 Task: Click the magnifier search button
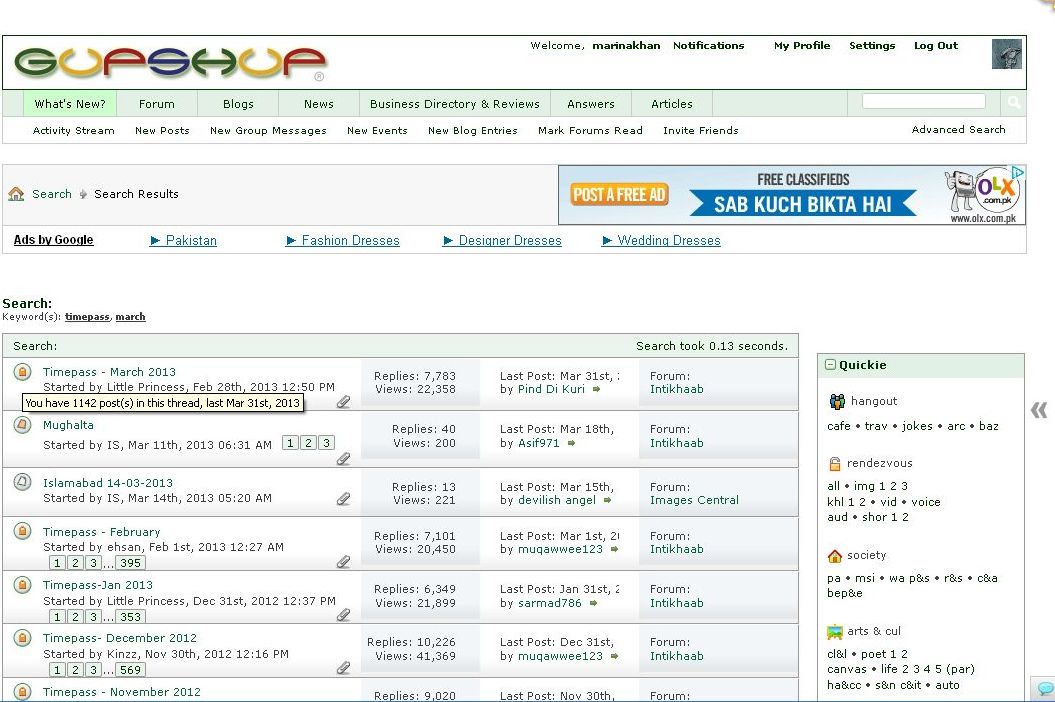pos(1014,103)
